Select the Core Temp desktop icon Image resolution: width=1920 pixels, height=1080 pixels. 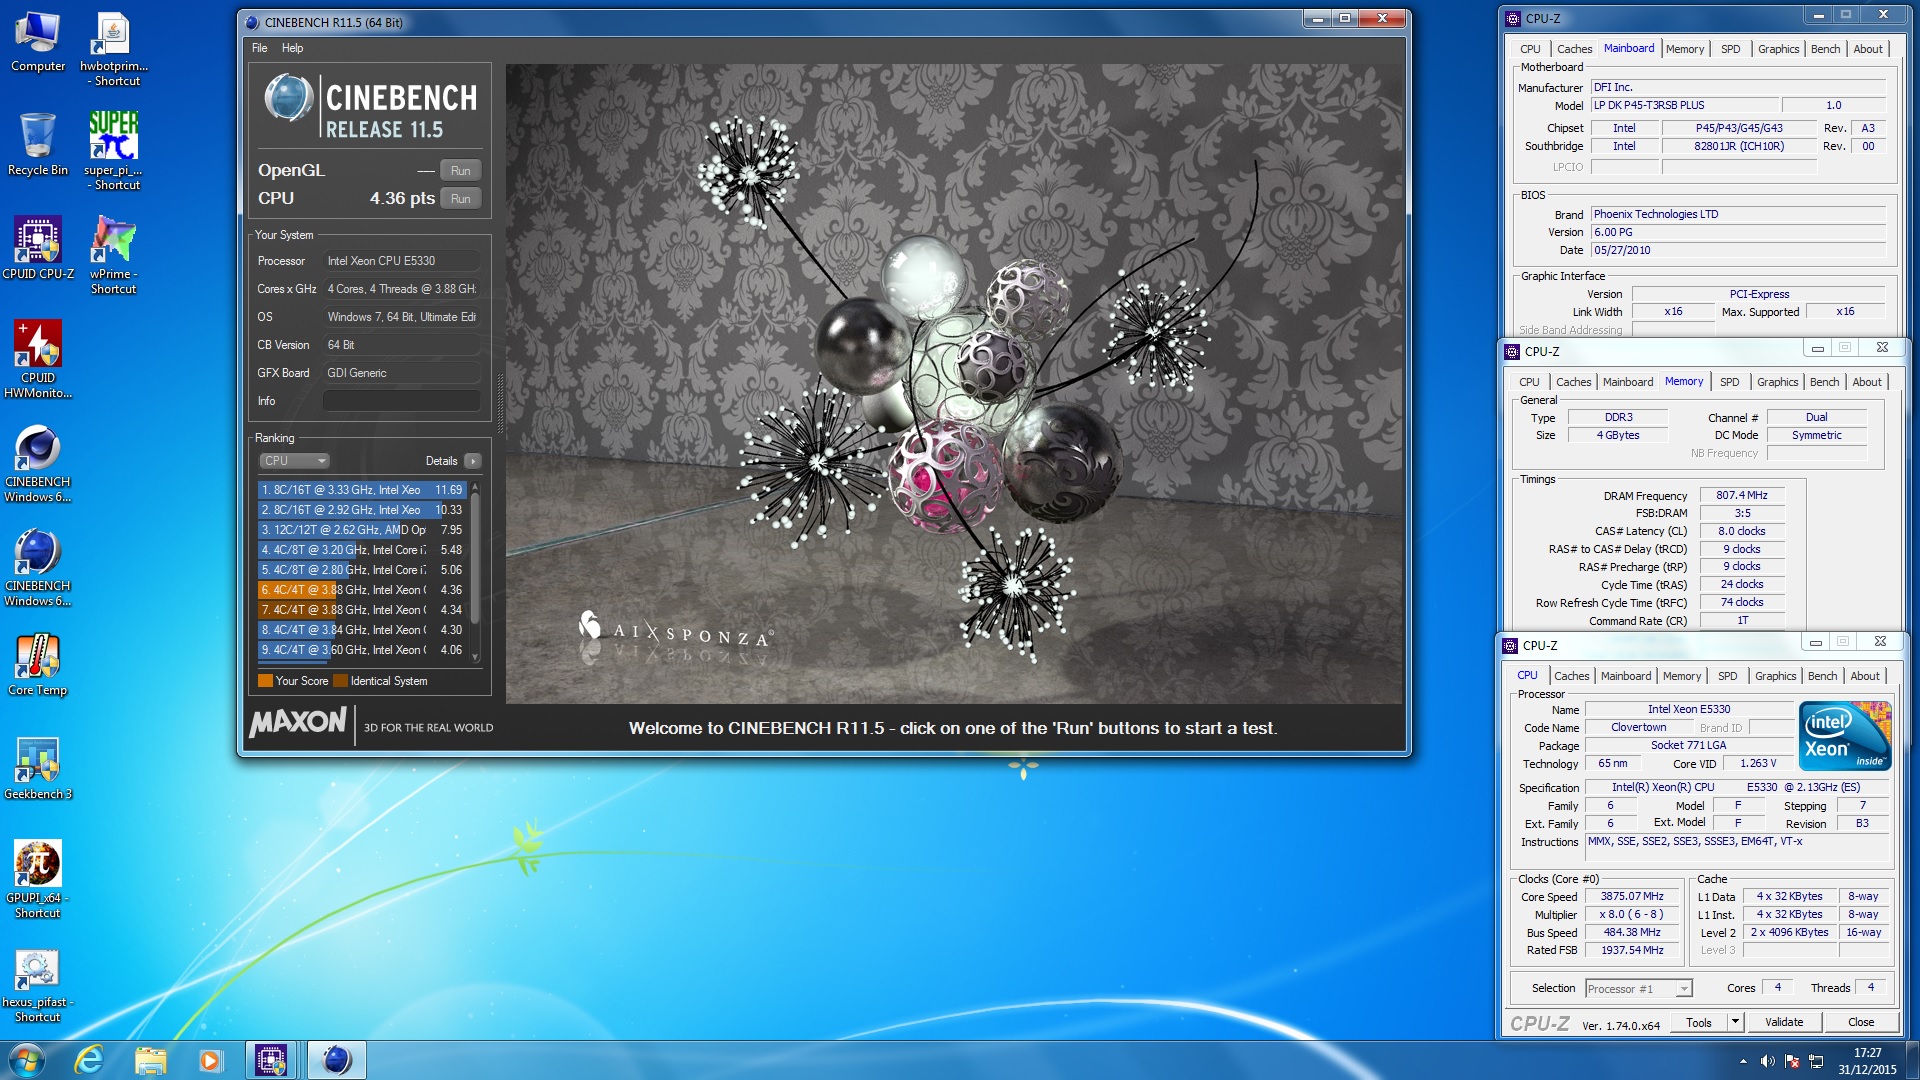pyautogui.click(x=38, y=664)
